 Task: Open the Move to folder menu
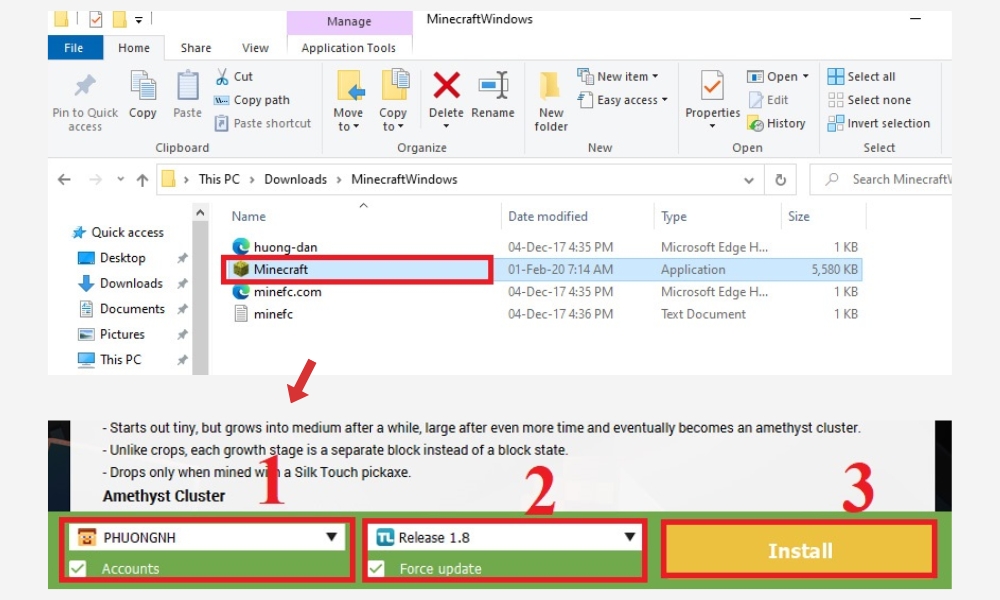348,101
